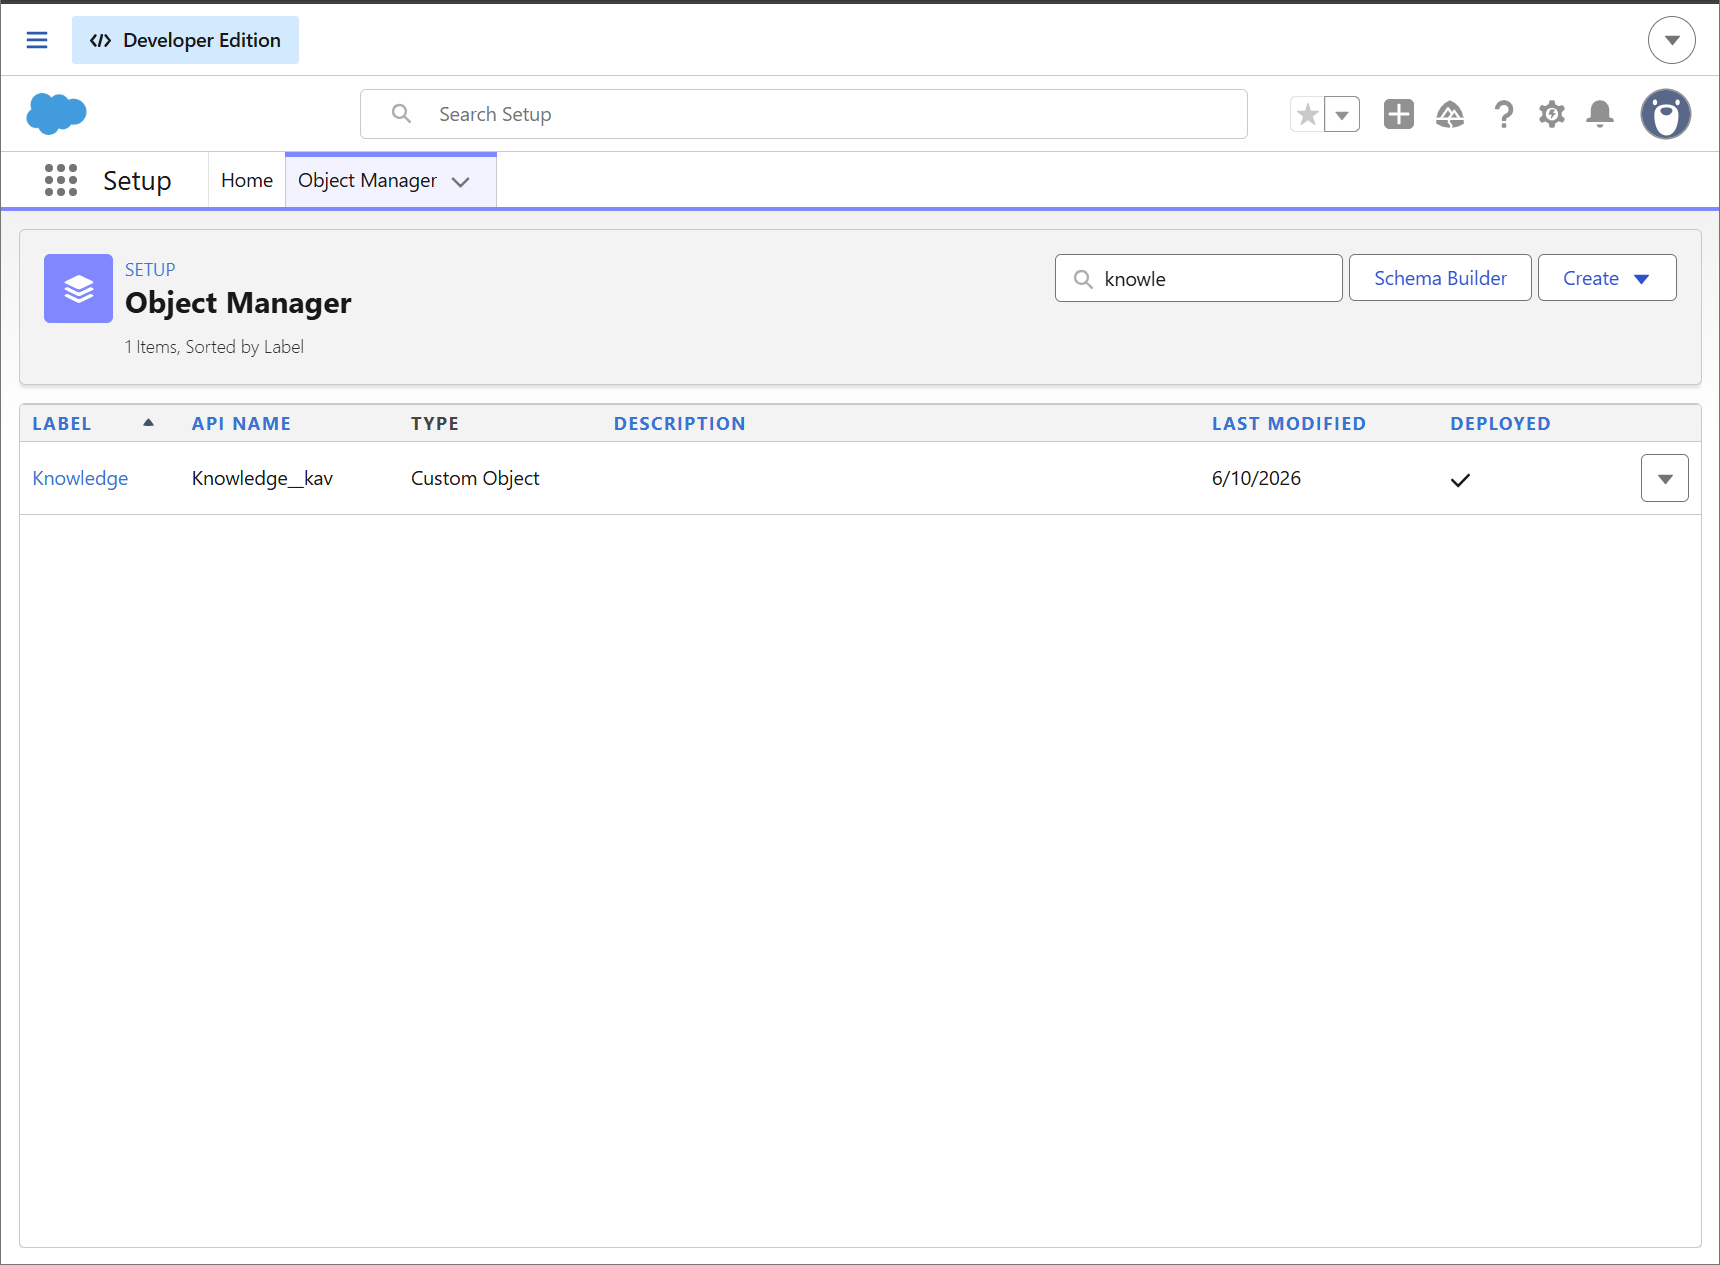Expand the Object Manager tab chevron
Screen dimensions: 1720x1265
(x=461, y=181)
